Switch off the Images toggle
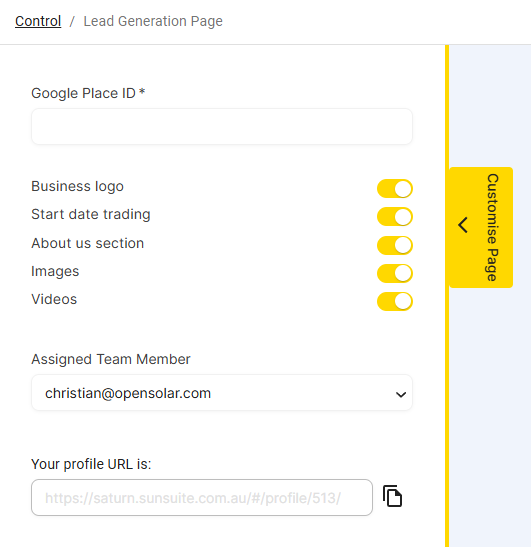531x547 pixels. coord(395,273)
